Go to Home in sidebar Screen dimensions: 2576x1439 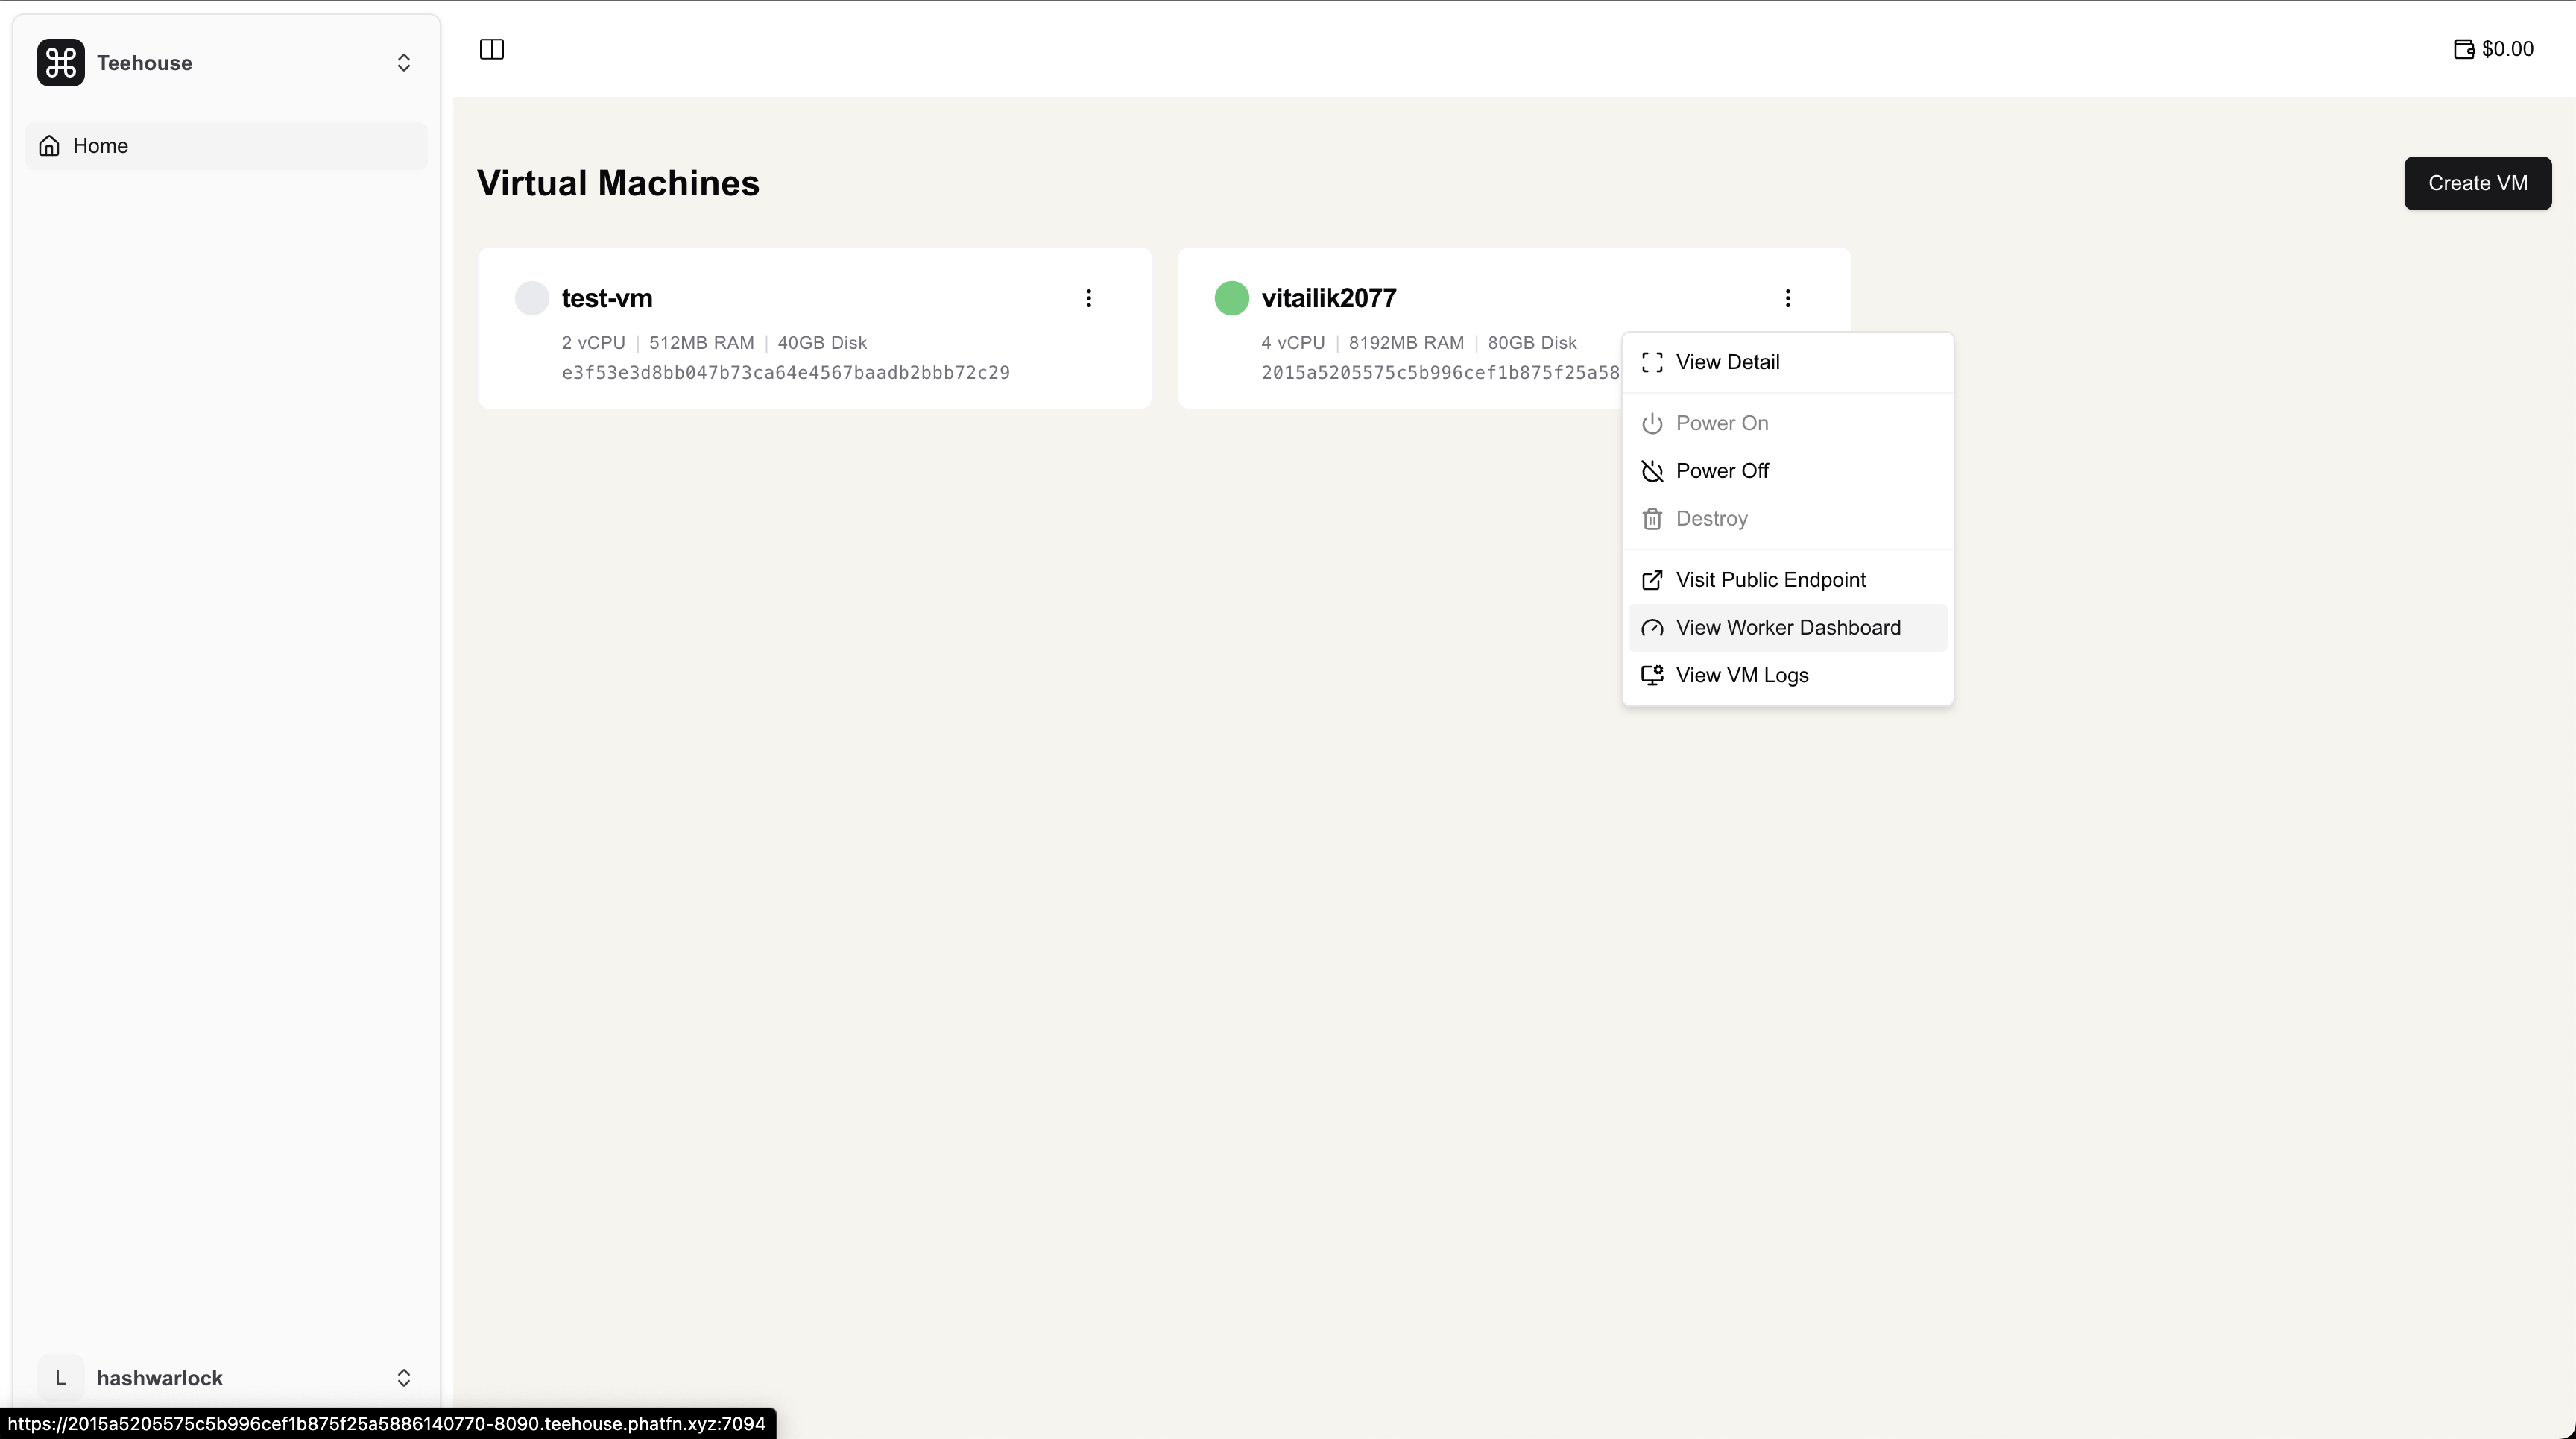tap(100, 146)
